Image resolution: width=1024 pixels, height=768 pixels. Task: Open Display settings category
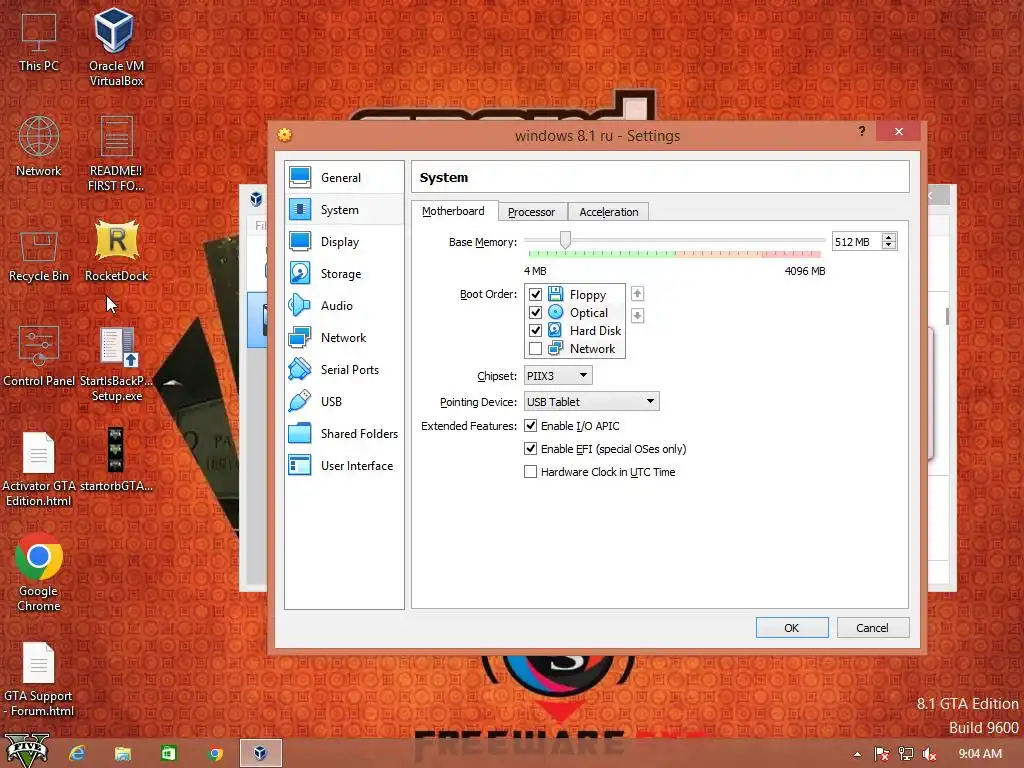click(x=344, y=242)
